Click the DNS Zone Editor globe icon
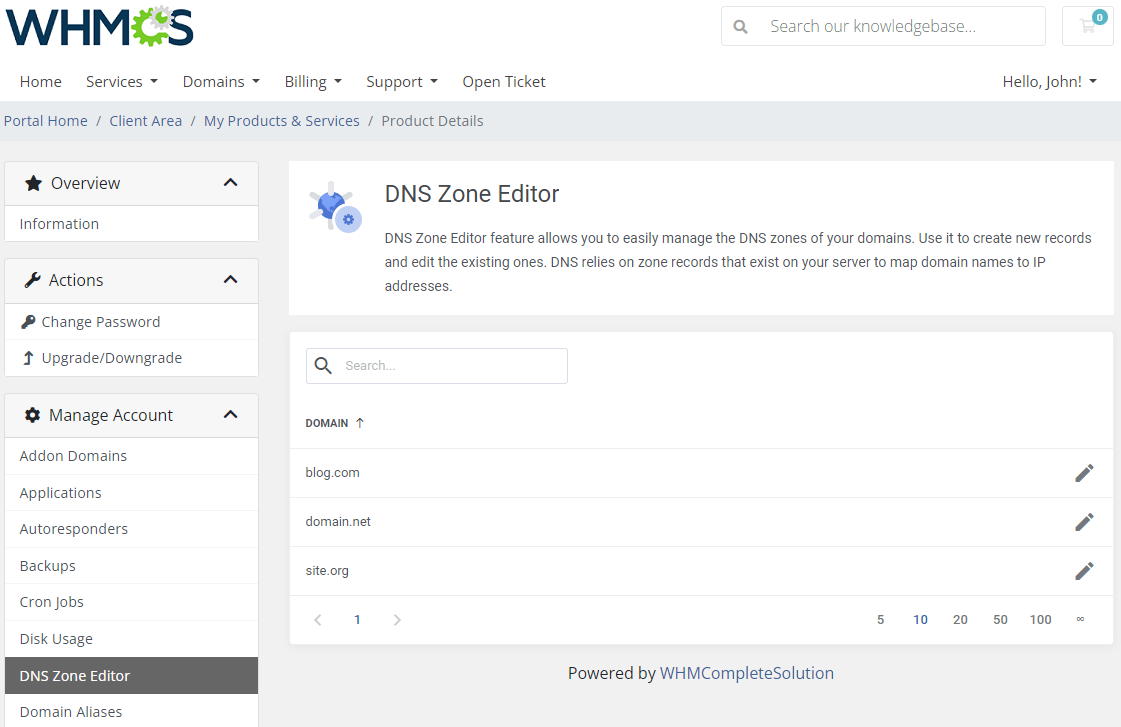This screenshot has width=1121, height=727. pos(335,207)
